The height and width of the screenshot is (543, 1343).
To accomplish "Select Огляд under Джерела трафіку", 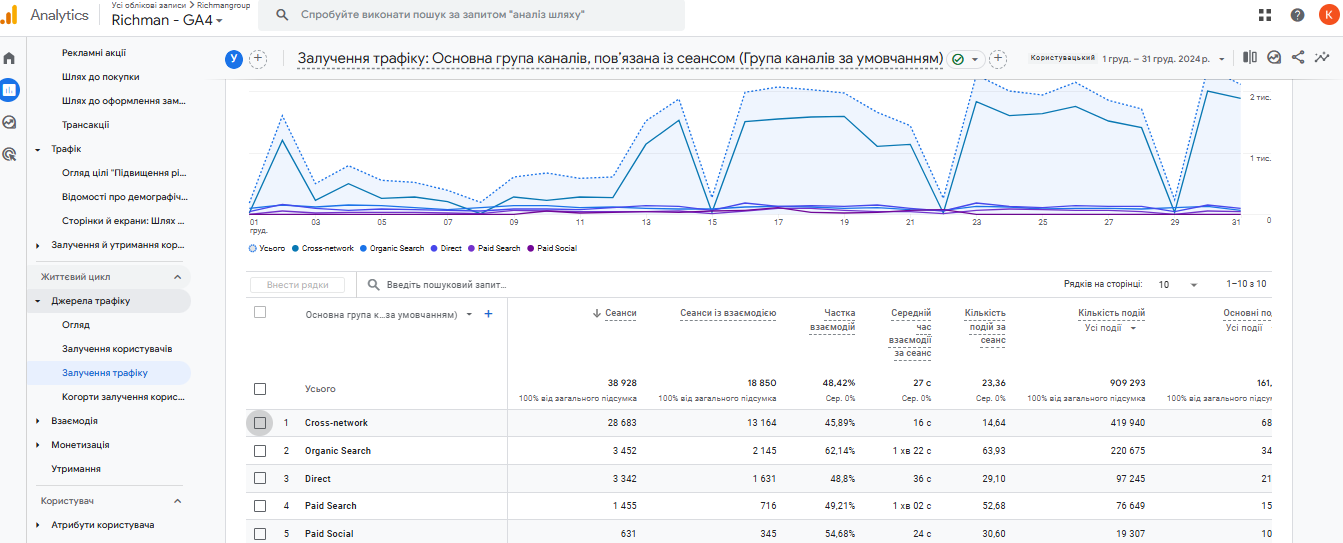I will tap(76, 325).
